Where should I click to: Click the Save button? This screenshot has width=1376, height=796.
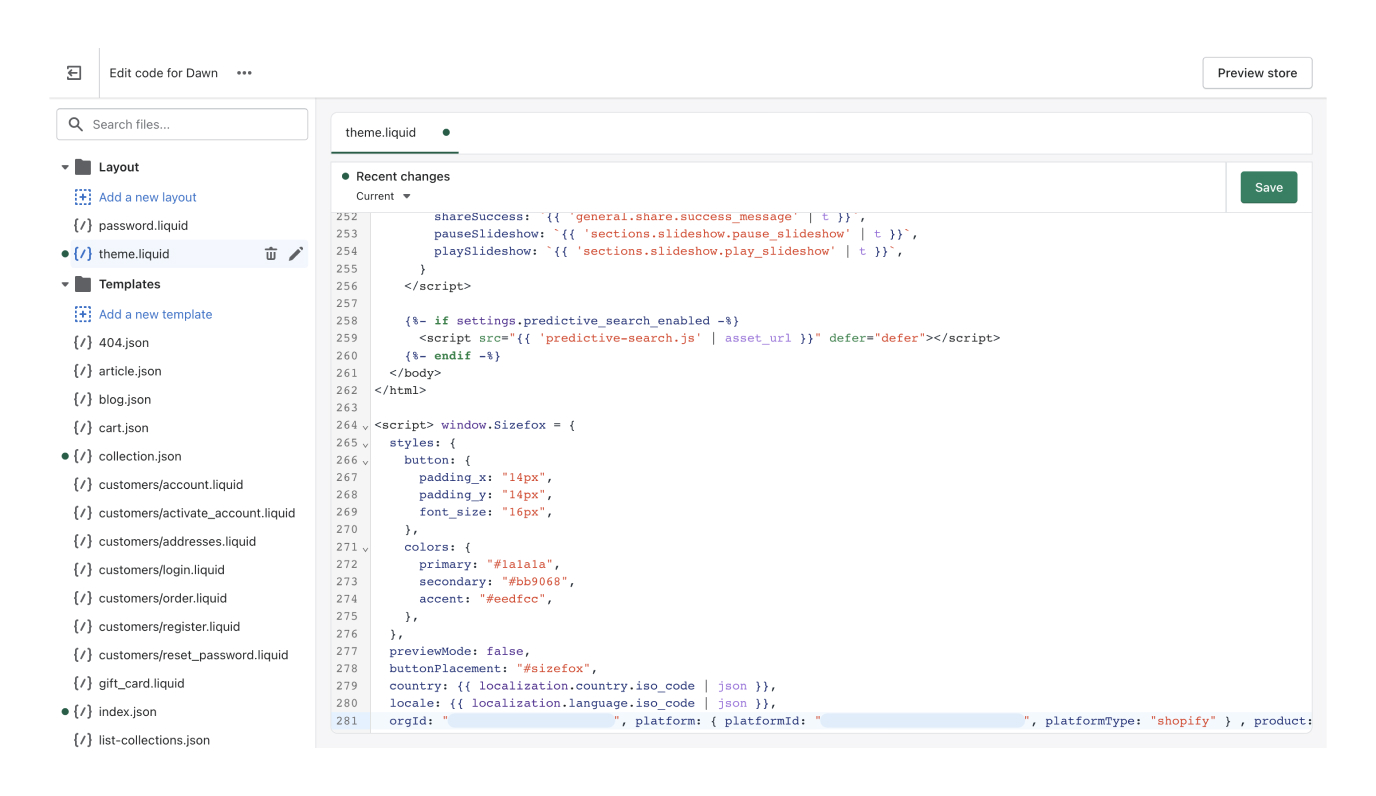(x=1269, y=187)
